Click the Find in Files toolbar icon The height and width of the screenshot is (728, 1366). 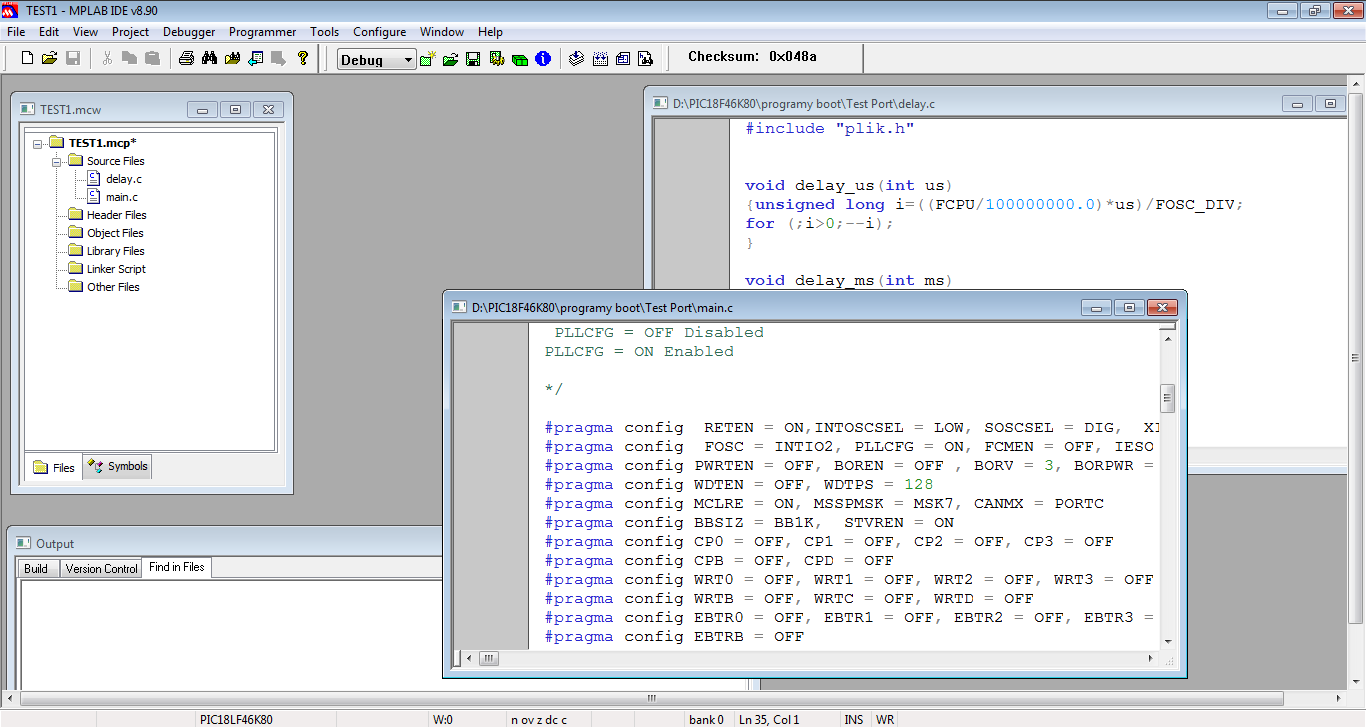(x=232, y=59)
